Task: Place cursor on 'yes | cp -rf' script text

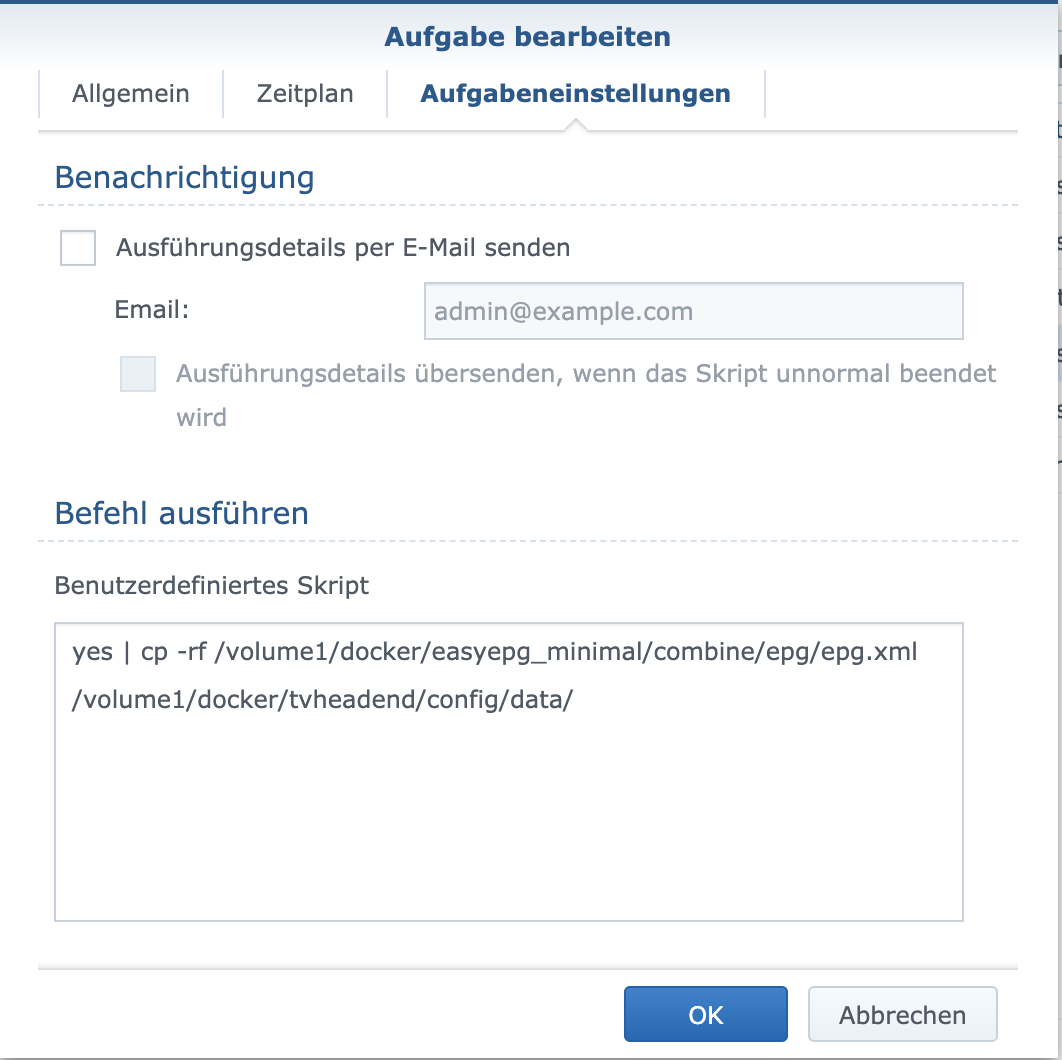Action: coord(140,652)
